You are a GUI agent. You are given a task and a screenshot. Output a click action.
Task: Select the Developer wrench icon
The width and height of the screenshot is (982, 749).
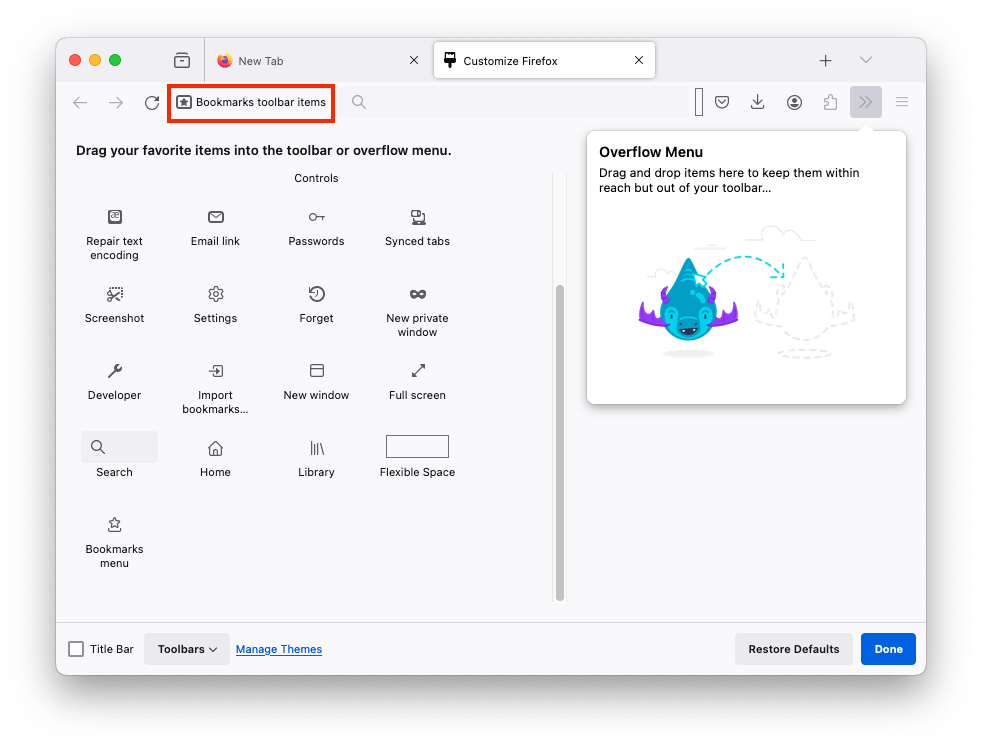point(115,371)
